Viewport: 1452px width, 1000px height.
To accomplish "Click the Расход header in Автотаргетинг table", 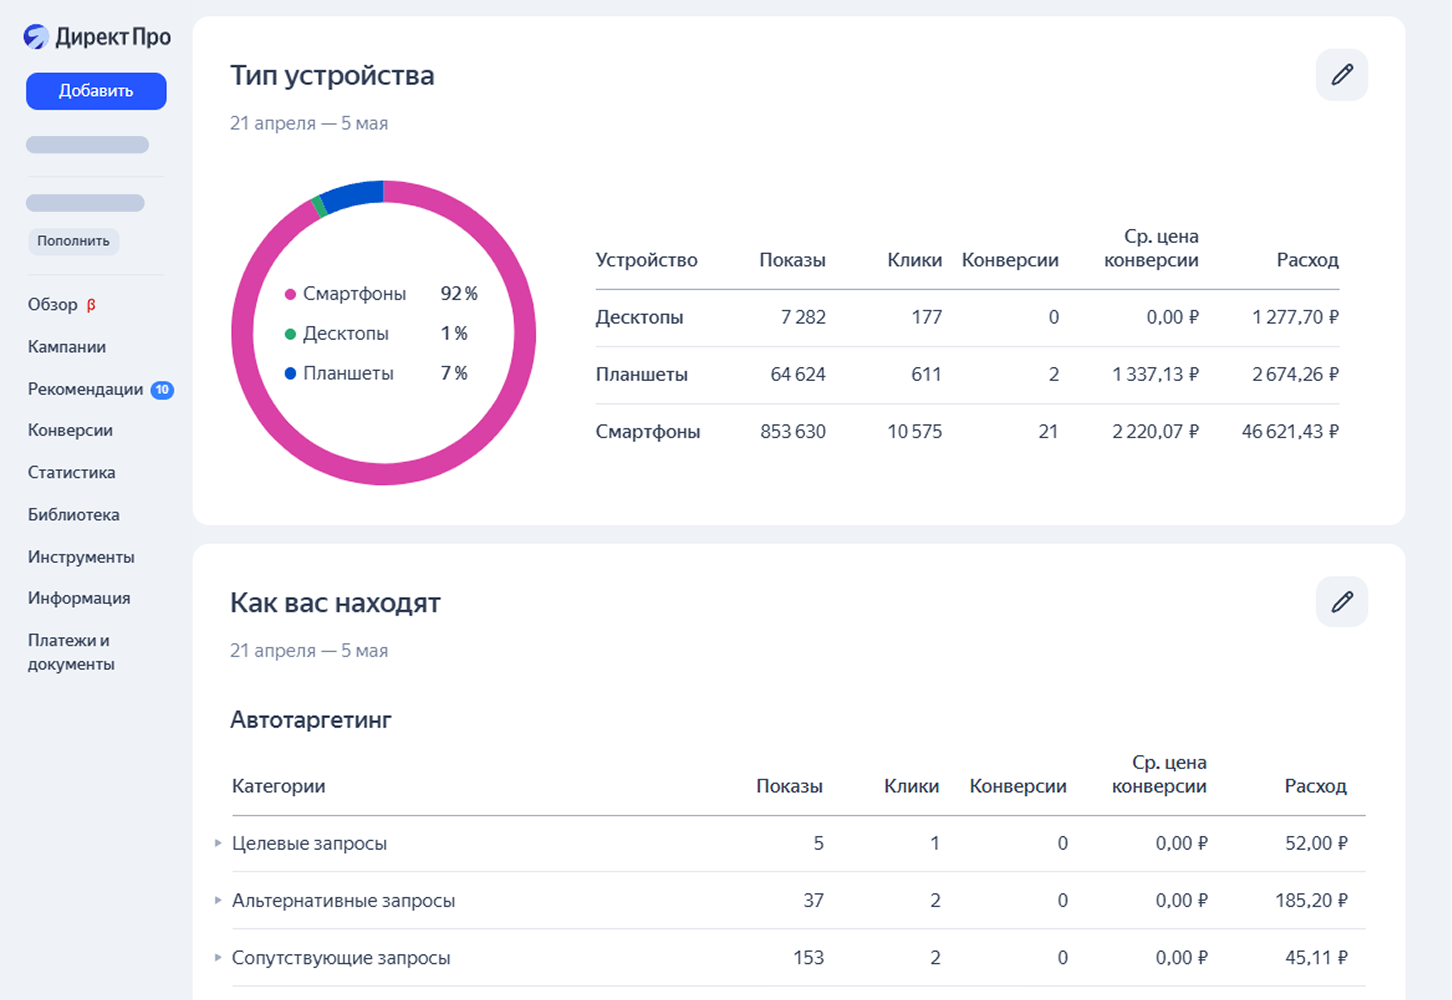I will [1315, 786].
